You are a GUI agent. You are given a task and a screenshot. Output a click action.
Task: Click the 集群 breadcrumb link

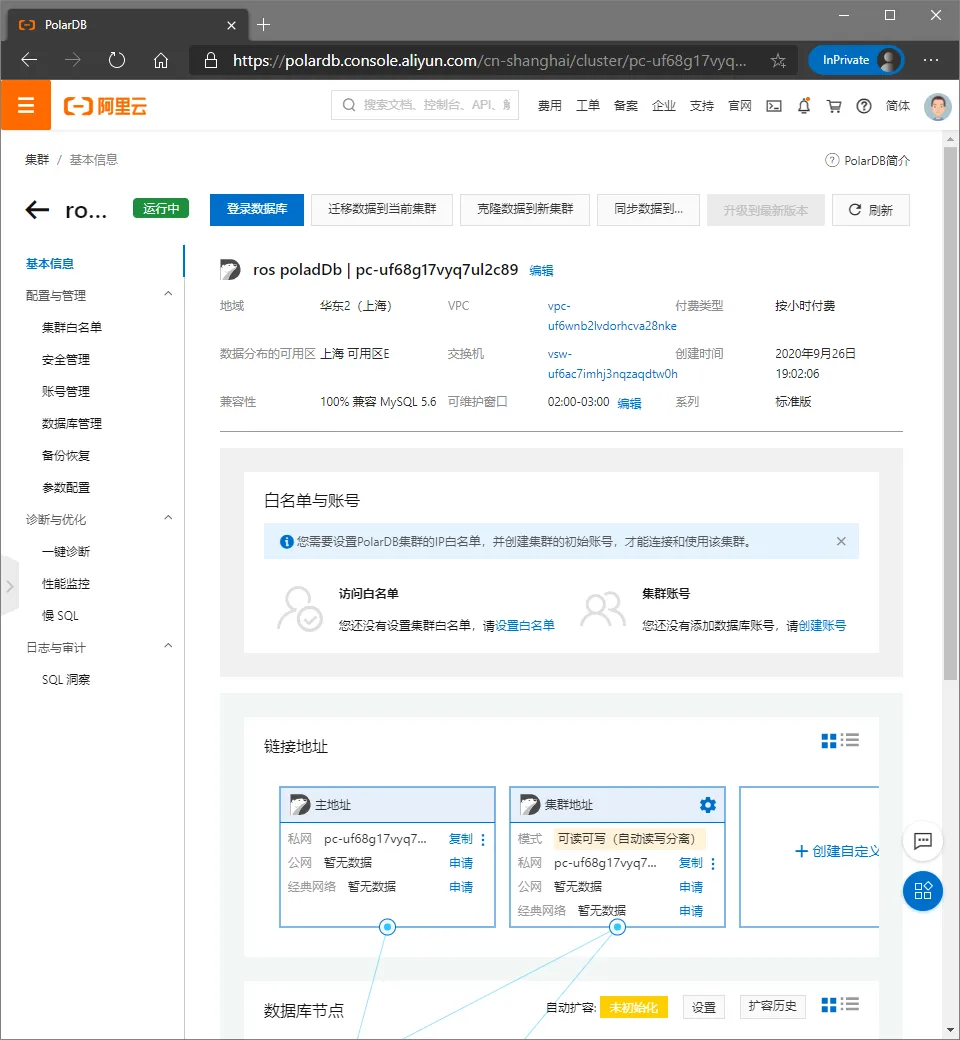(37, 160)
